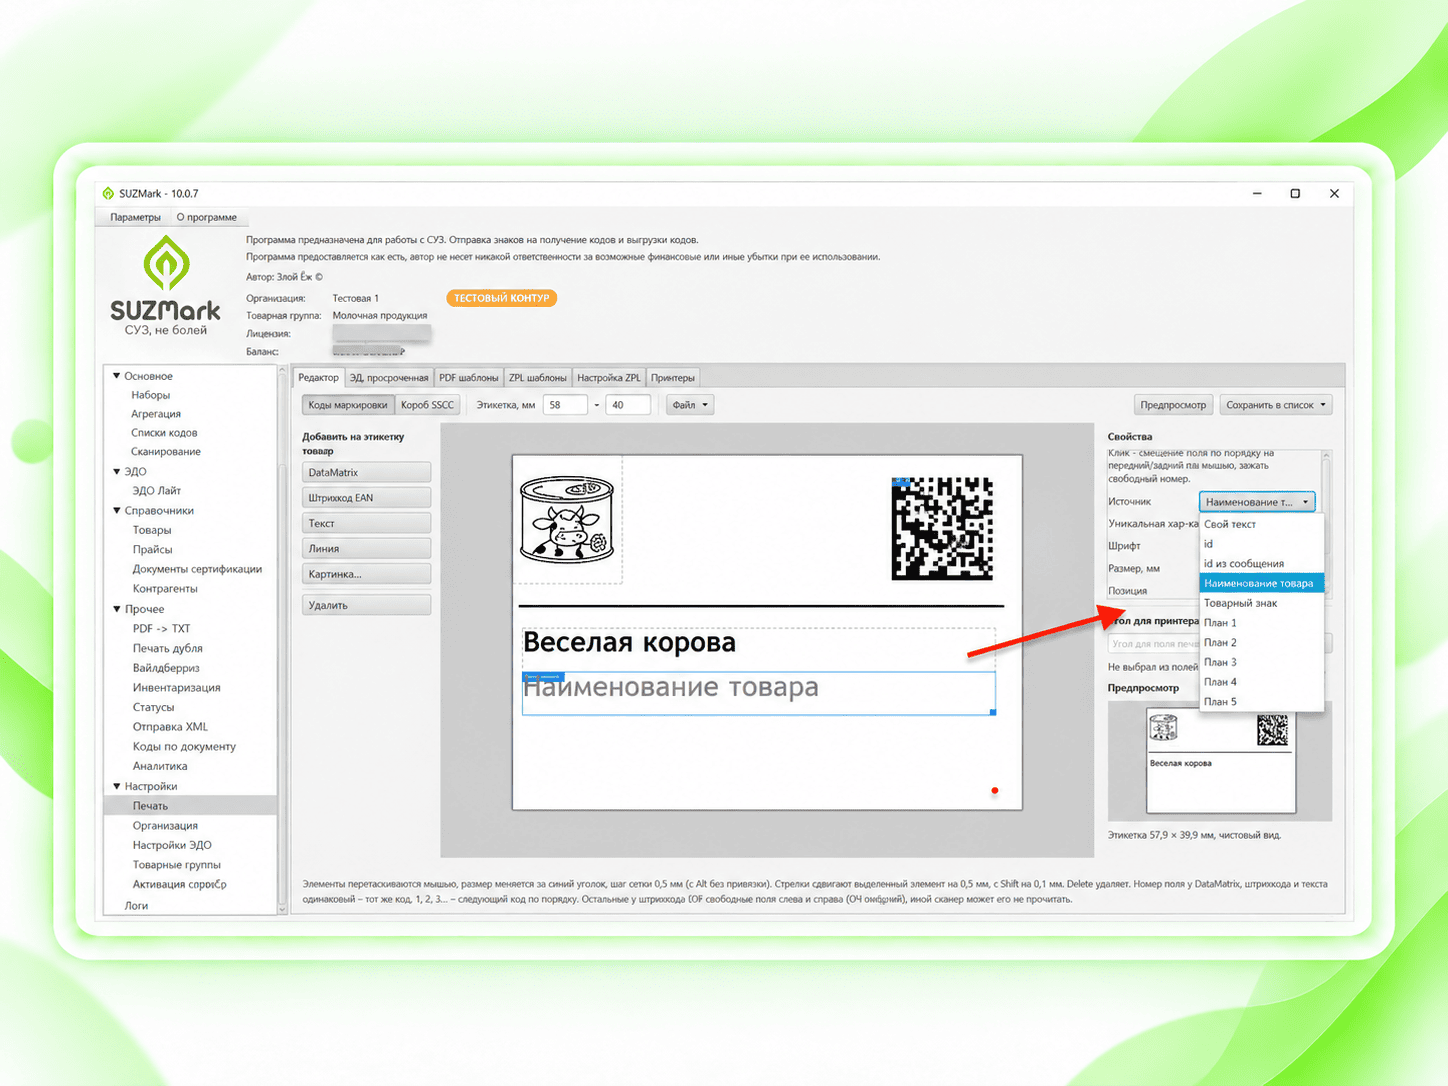Switch to the ZPL шаблоны tab
The image size is (1448, 1086).
[x=537, y=377]
